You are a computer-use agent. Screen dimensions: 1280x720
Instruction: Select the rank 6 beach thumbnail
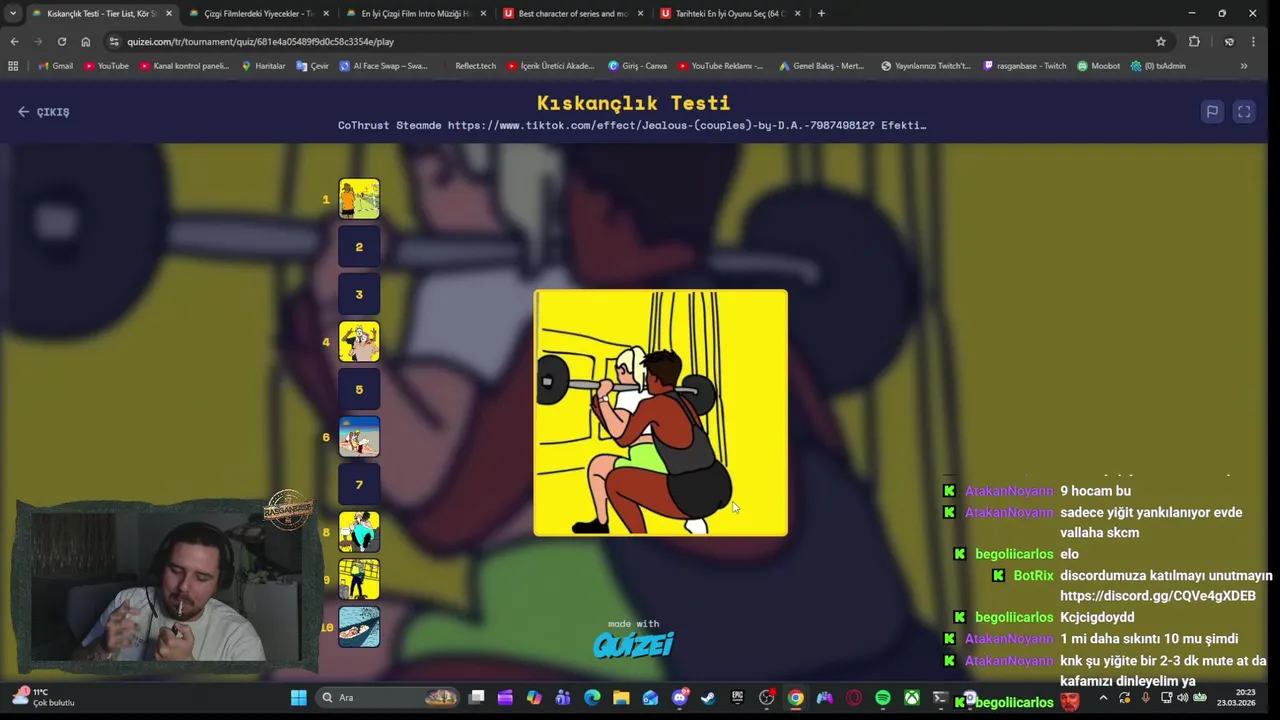(359, 437)
